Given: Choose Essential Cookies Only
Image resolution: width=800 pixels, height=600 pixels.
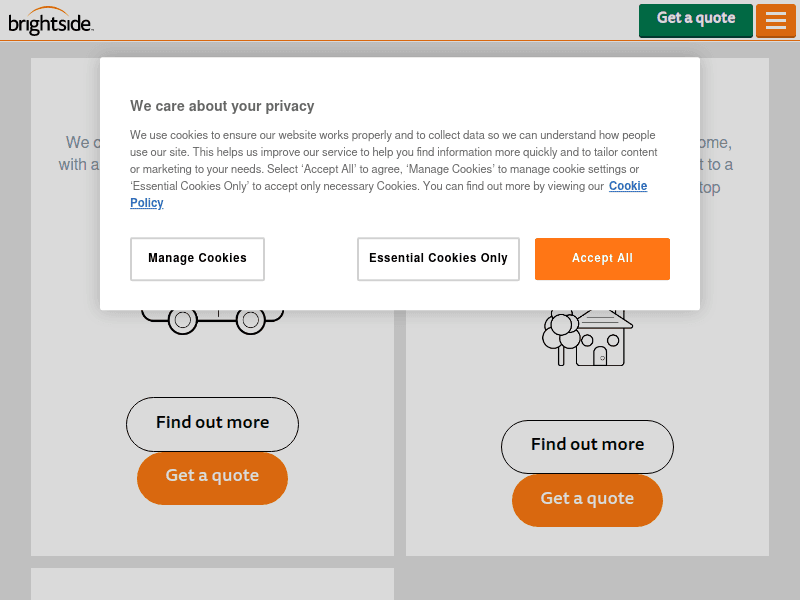Looking at the screenshot, I should 438,259.
